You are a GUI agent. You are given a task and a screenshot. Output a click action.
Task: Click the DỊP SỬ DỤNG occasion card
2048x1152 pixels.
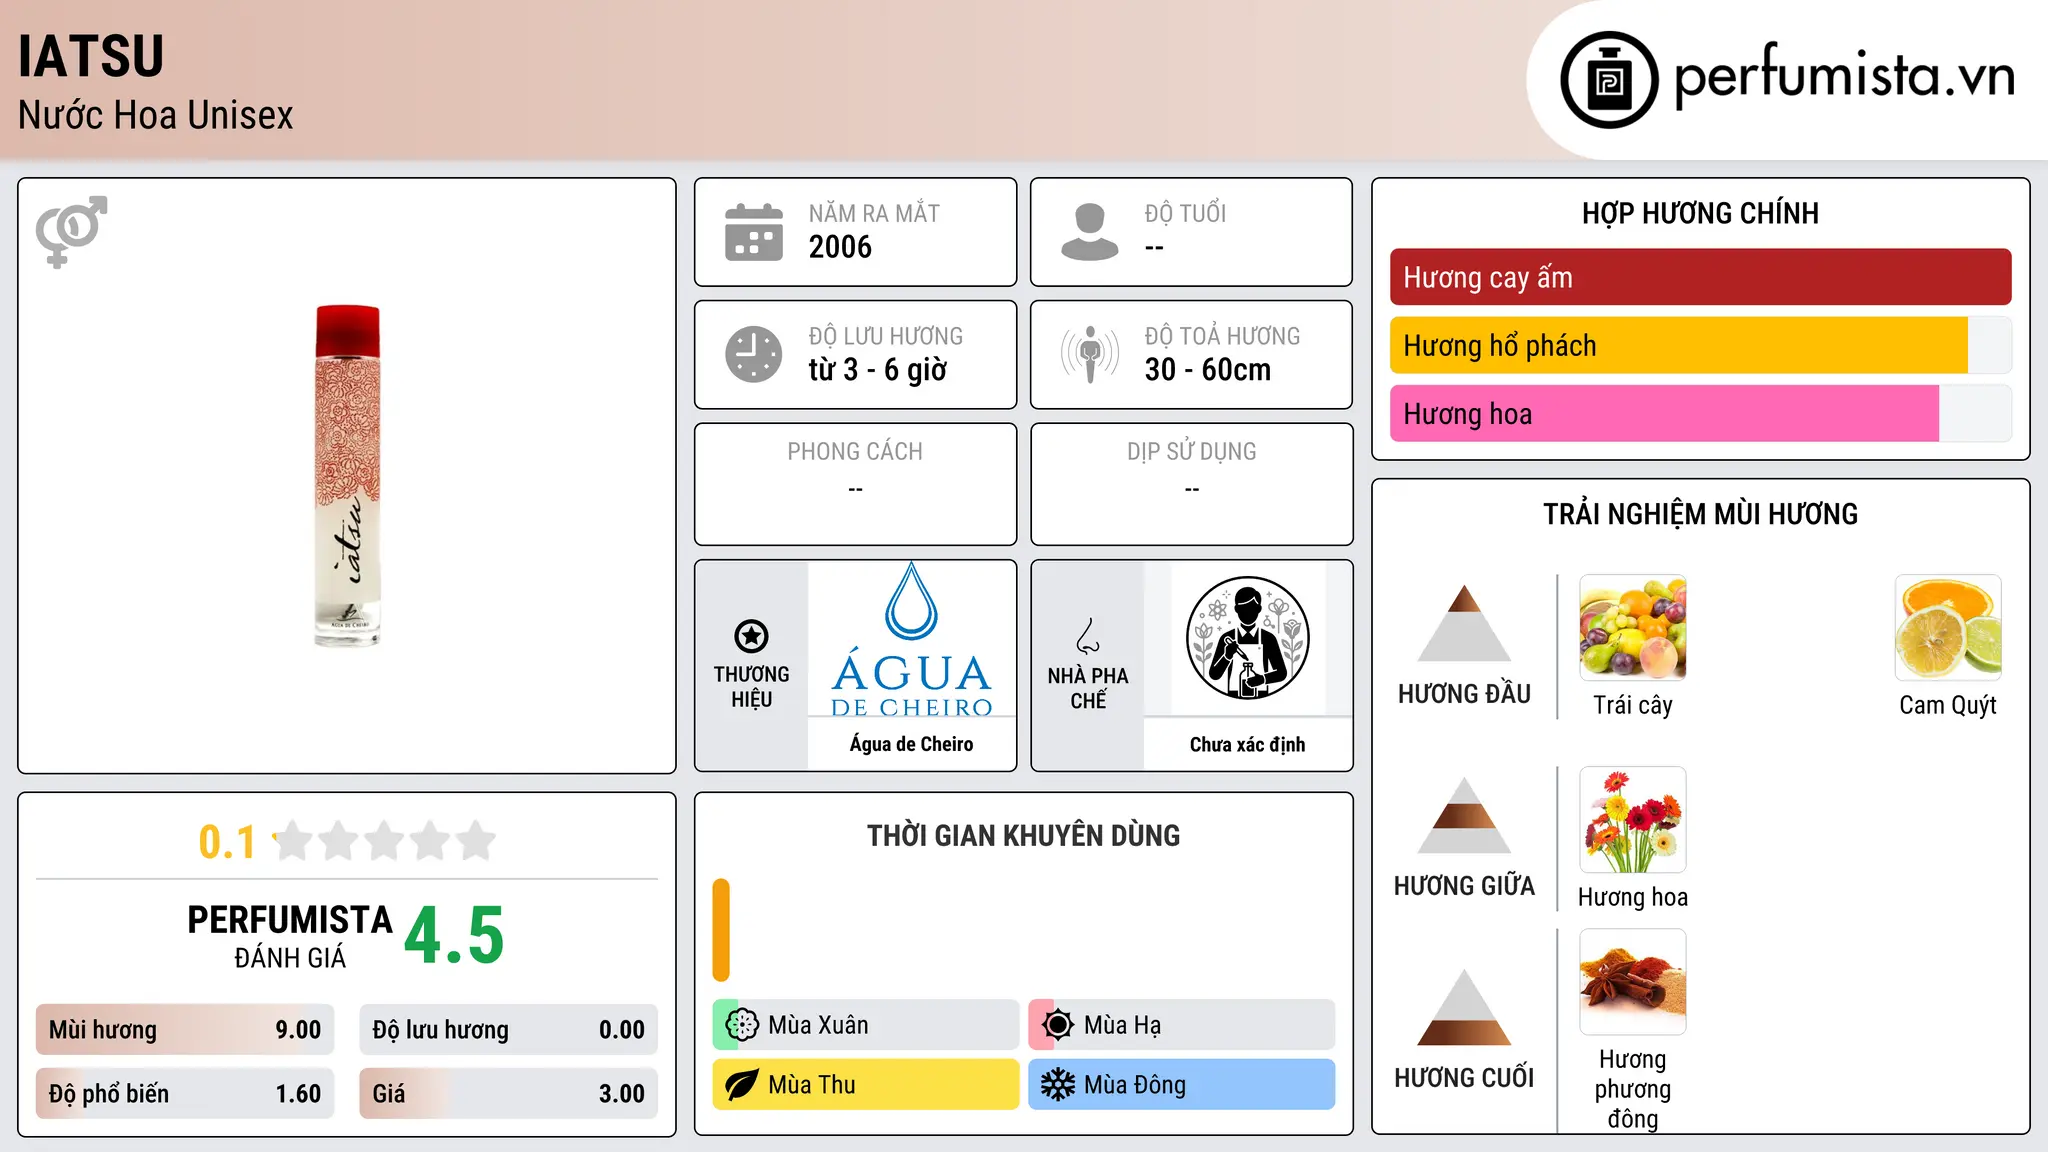(x=1191, y=484)
